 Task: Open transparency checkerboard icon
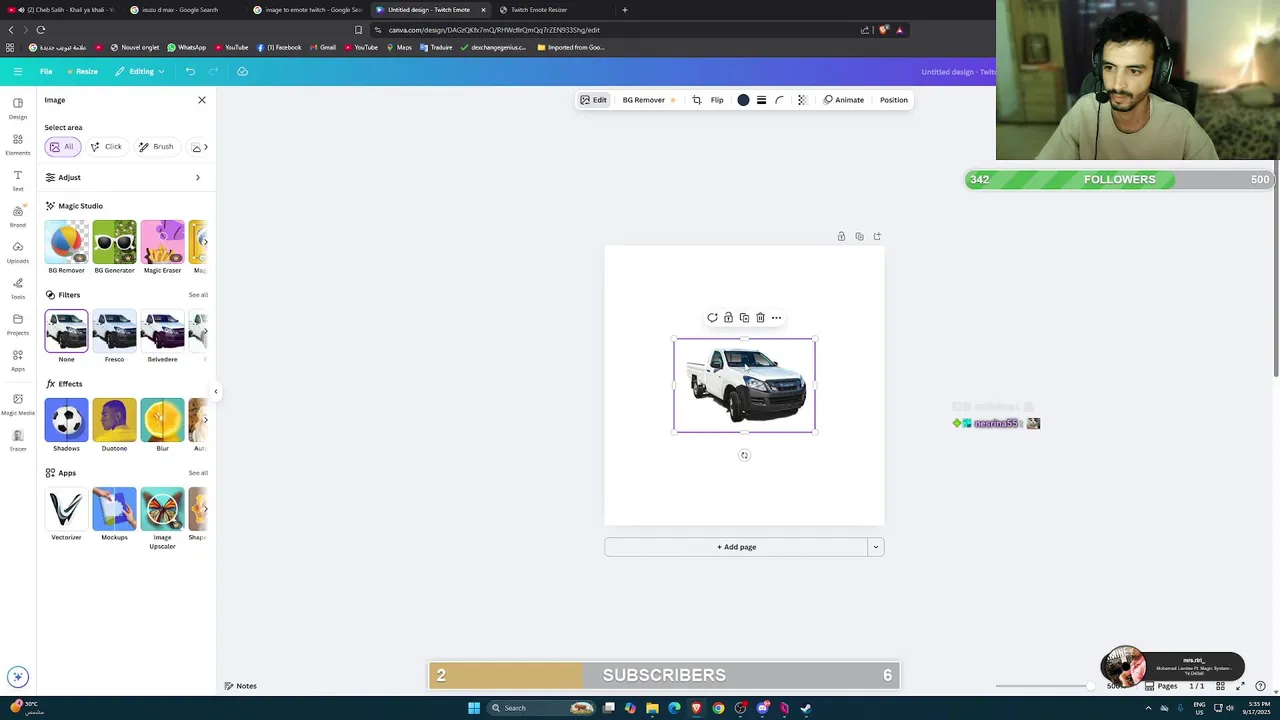click(802, 100)
